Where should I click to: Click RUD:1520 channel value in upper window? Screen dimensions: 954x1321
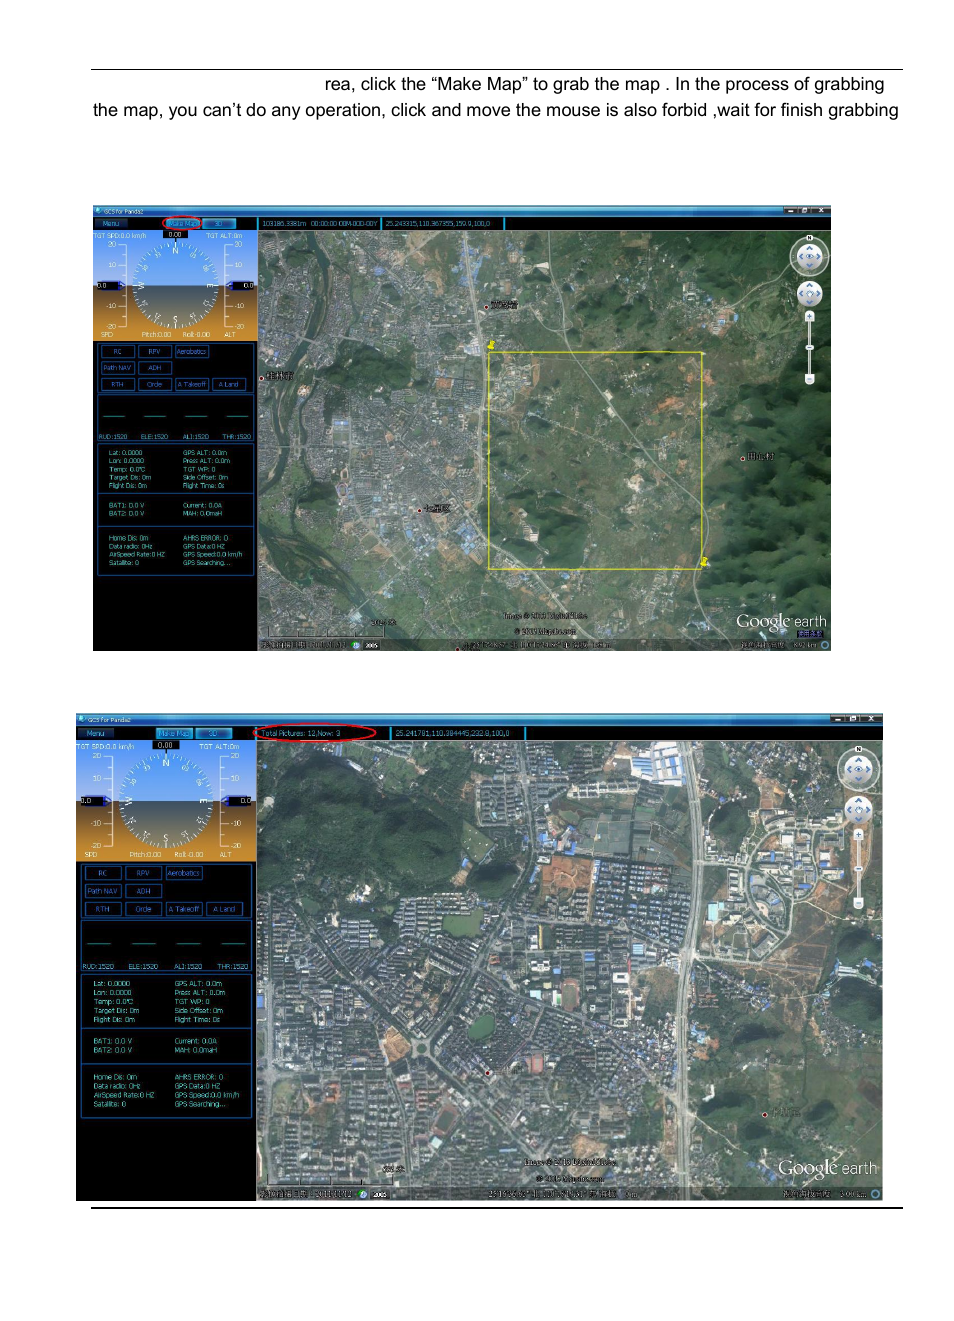[113, 437]
